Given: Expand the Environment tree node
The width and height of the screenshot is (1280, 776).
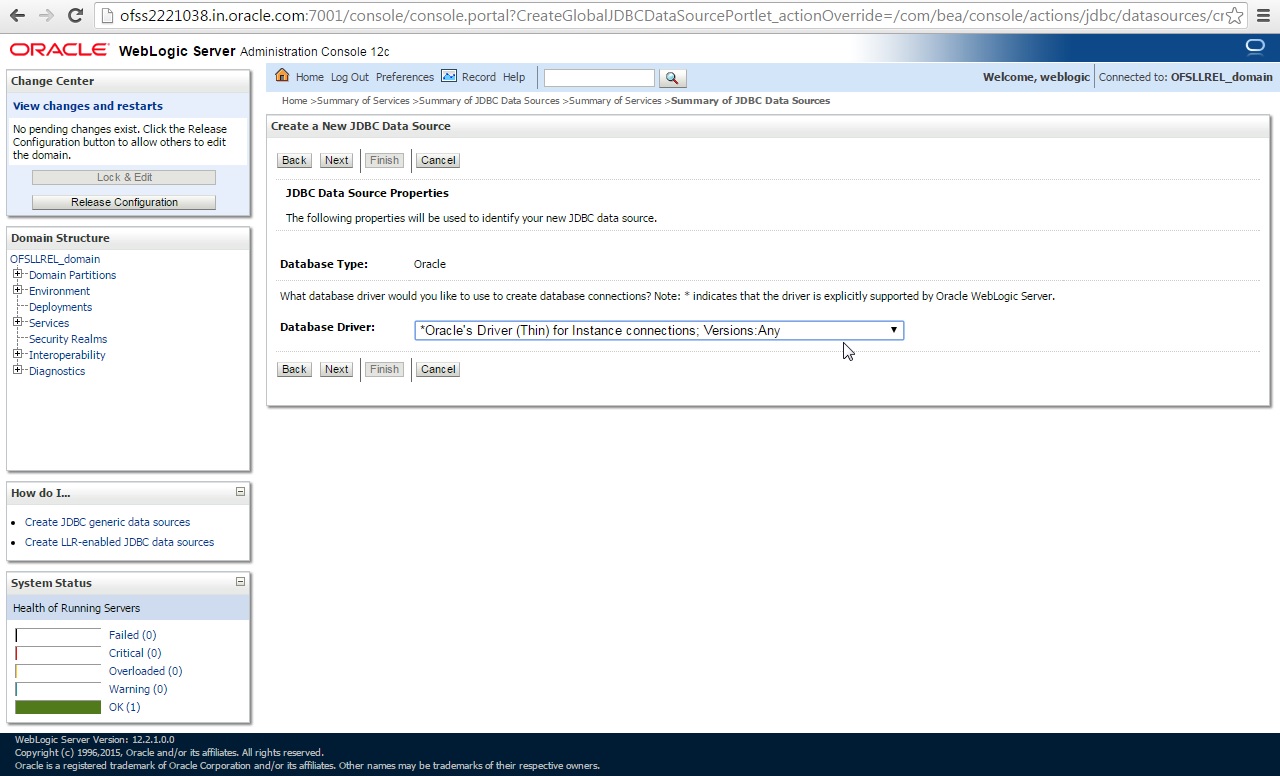Looking at the screenshot, I should pyautogui.click(x=18, y=290).
